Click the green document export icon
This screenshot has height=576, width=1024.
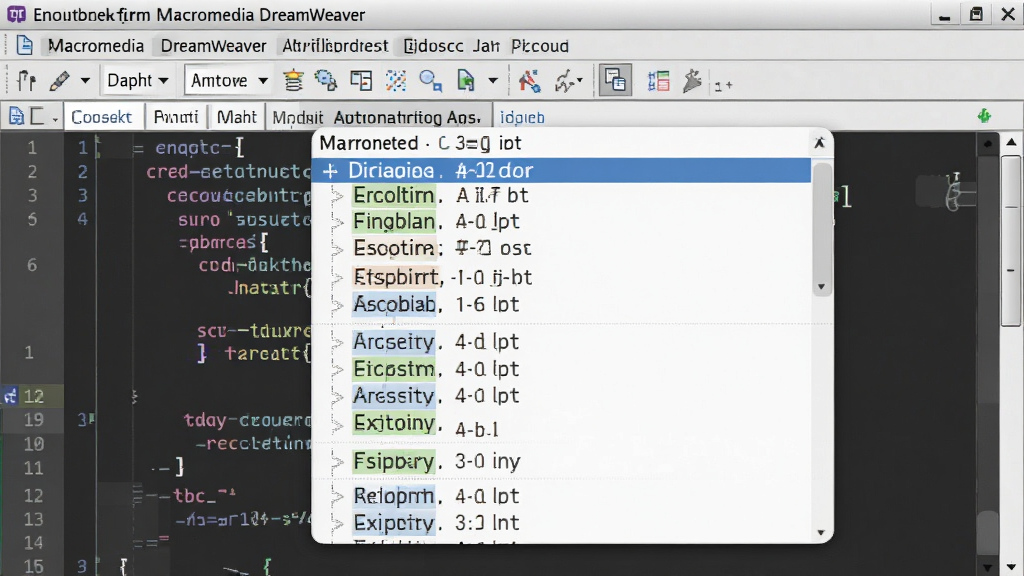point(466,81)
